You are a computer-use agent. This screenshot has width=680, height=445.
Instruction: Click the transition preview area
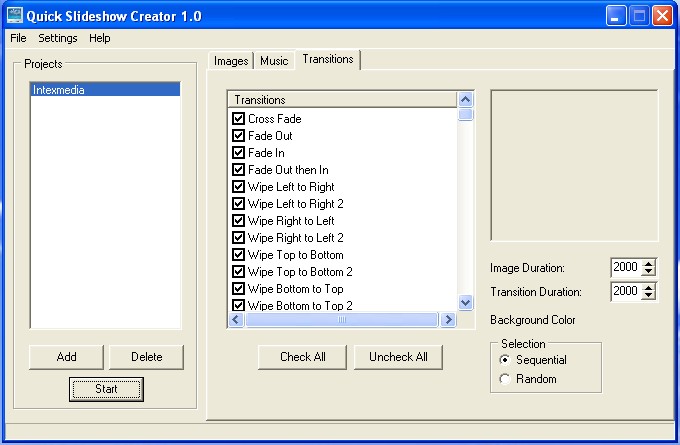point(574,165)
